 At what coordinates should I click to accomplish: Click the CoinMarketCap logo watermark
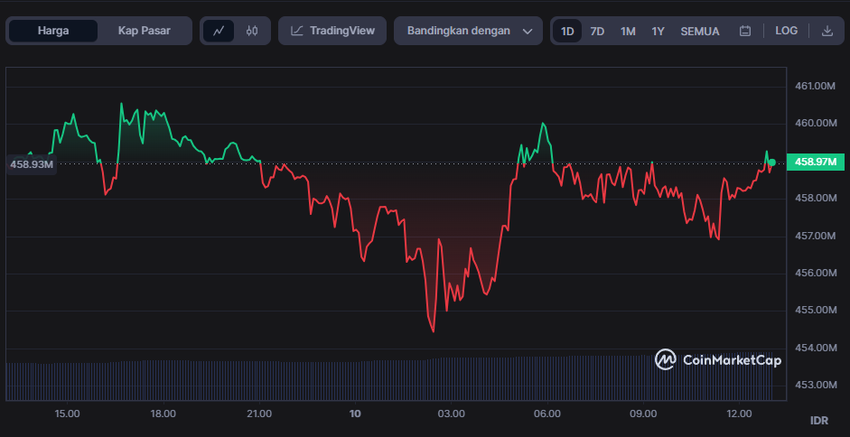717,360
